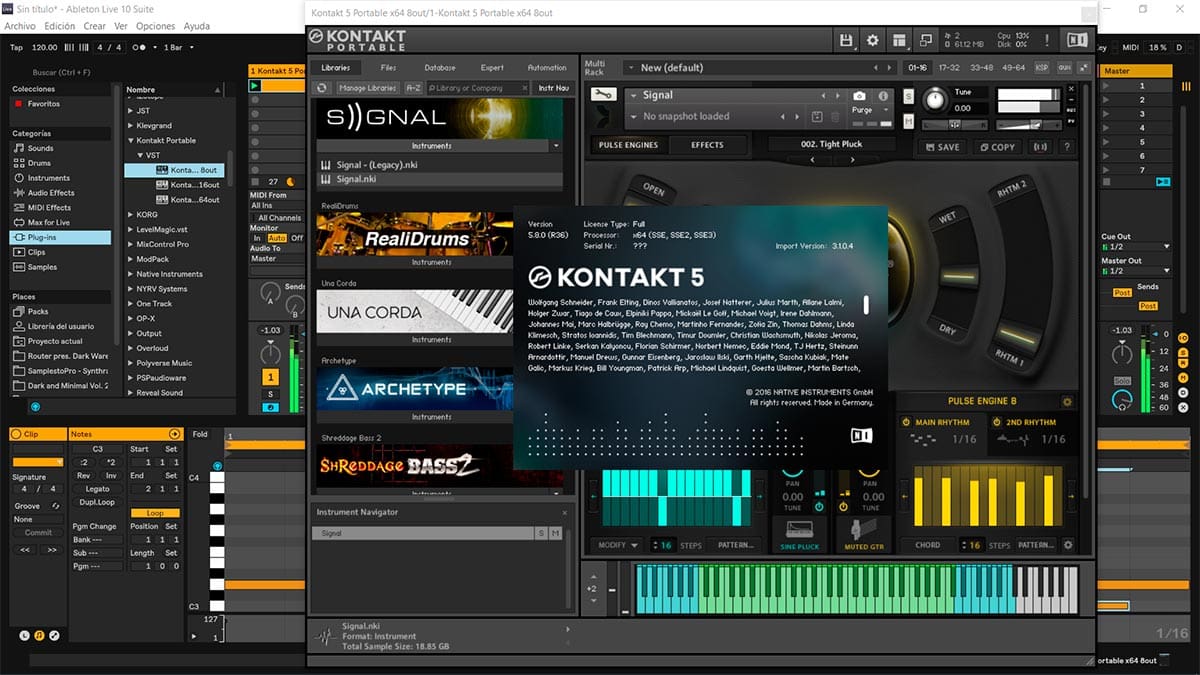
Task: Select MIDI Effects category in browser
Action: point(49,208)
